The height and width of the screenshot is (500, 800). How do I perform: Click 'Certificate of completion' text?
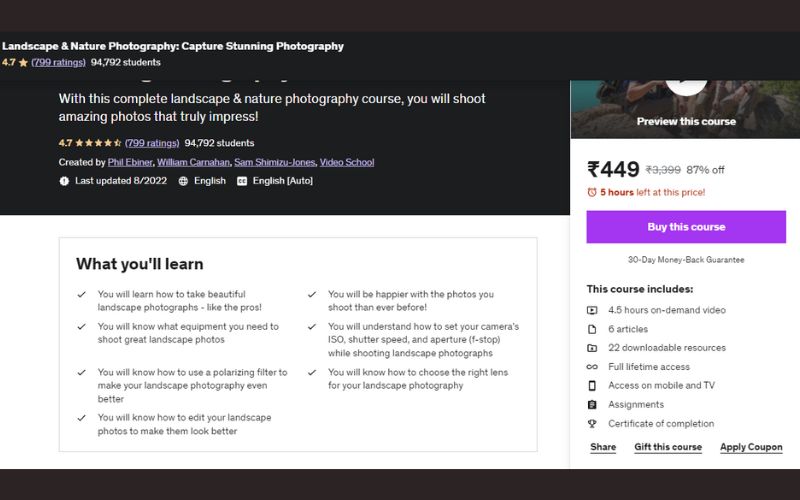(661, 423)
